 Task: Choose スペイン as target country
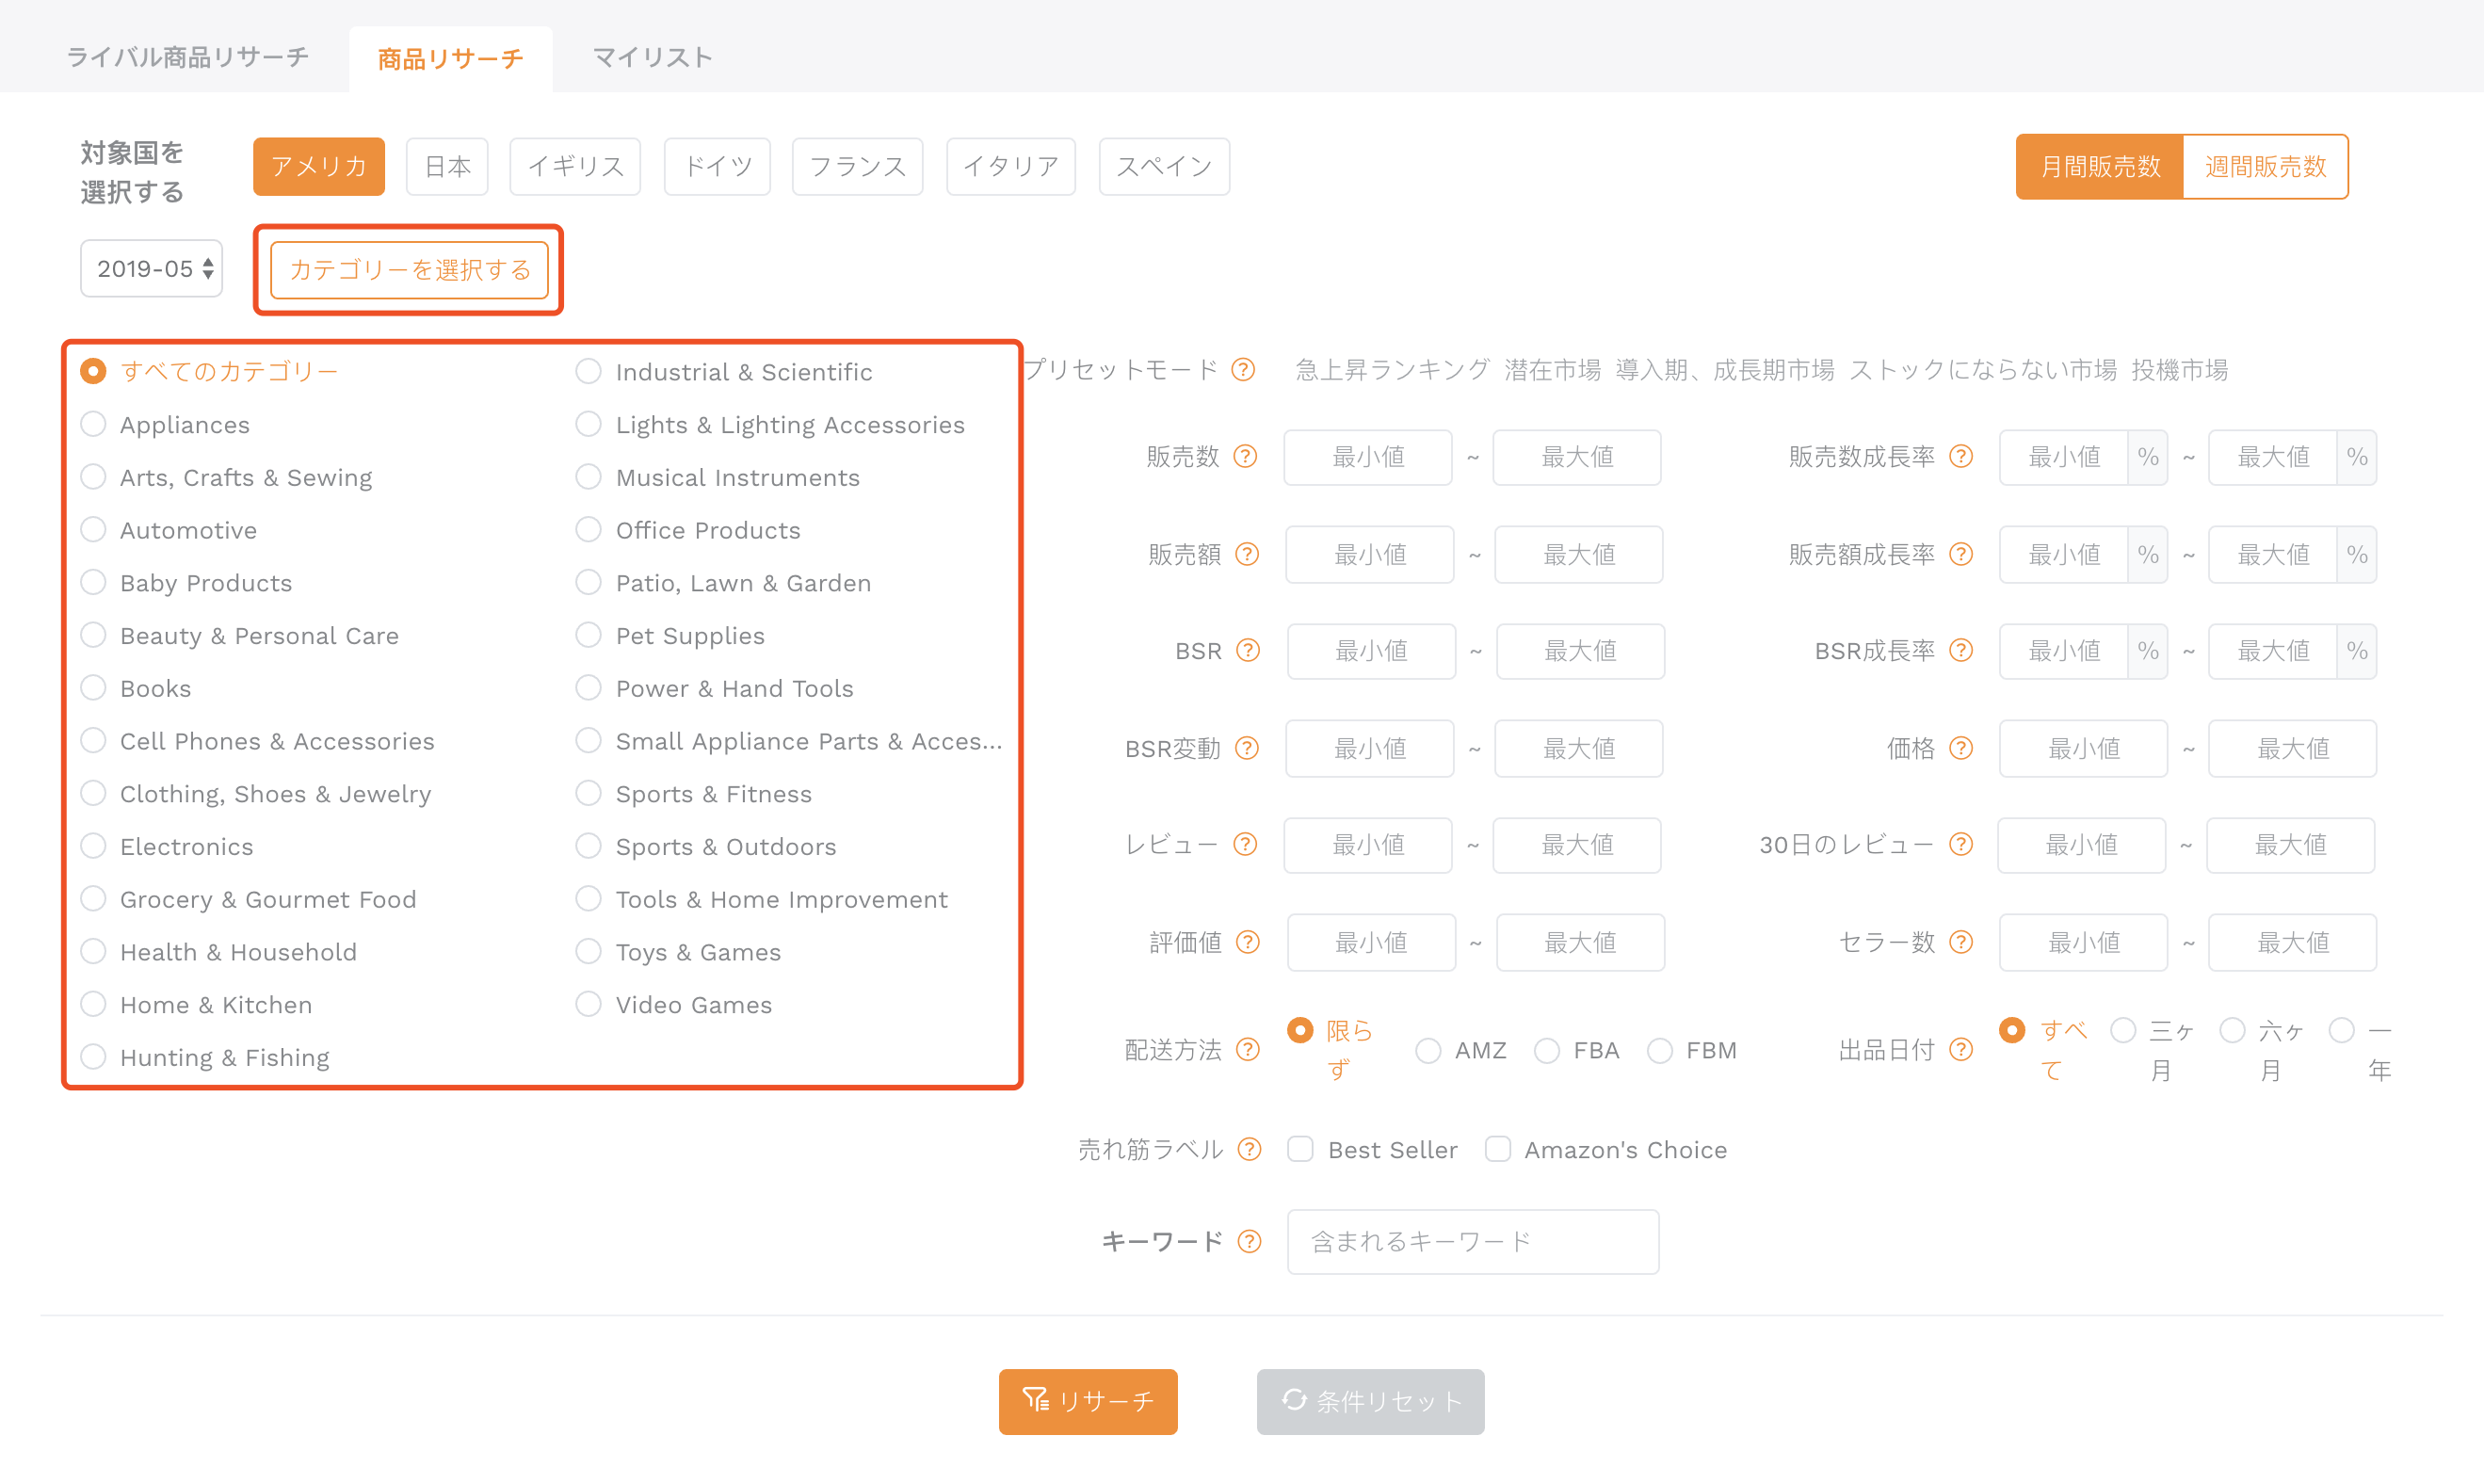(1164, 167)
